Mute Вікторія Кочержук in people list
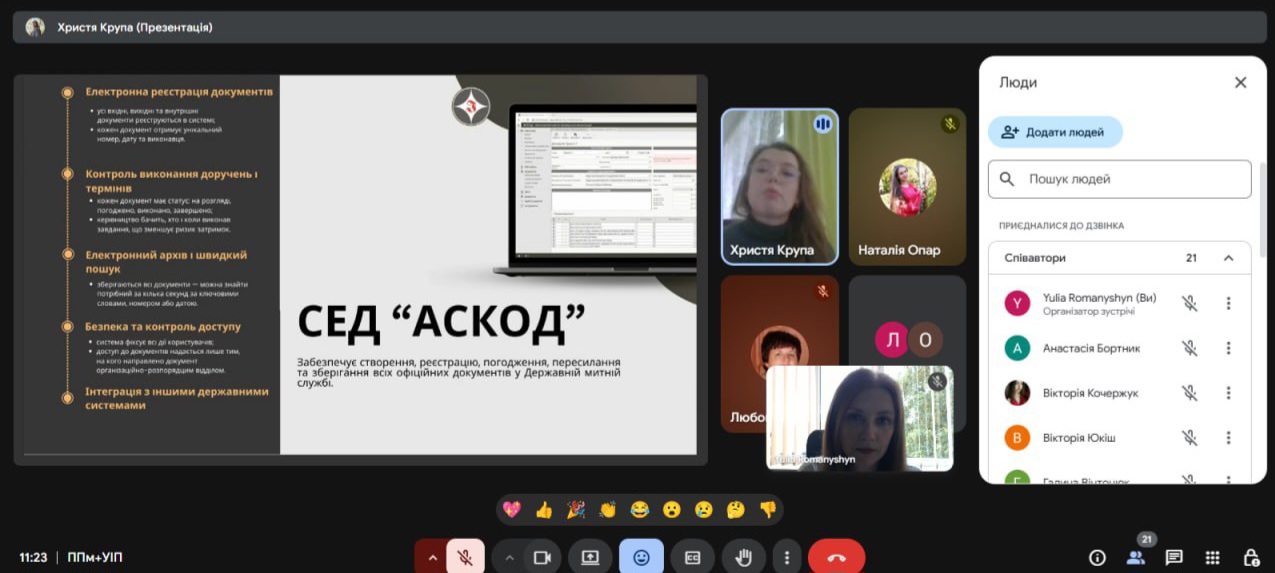The height and width of the screenshot is (573, 1275). [1189, 393]
